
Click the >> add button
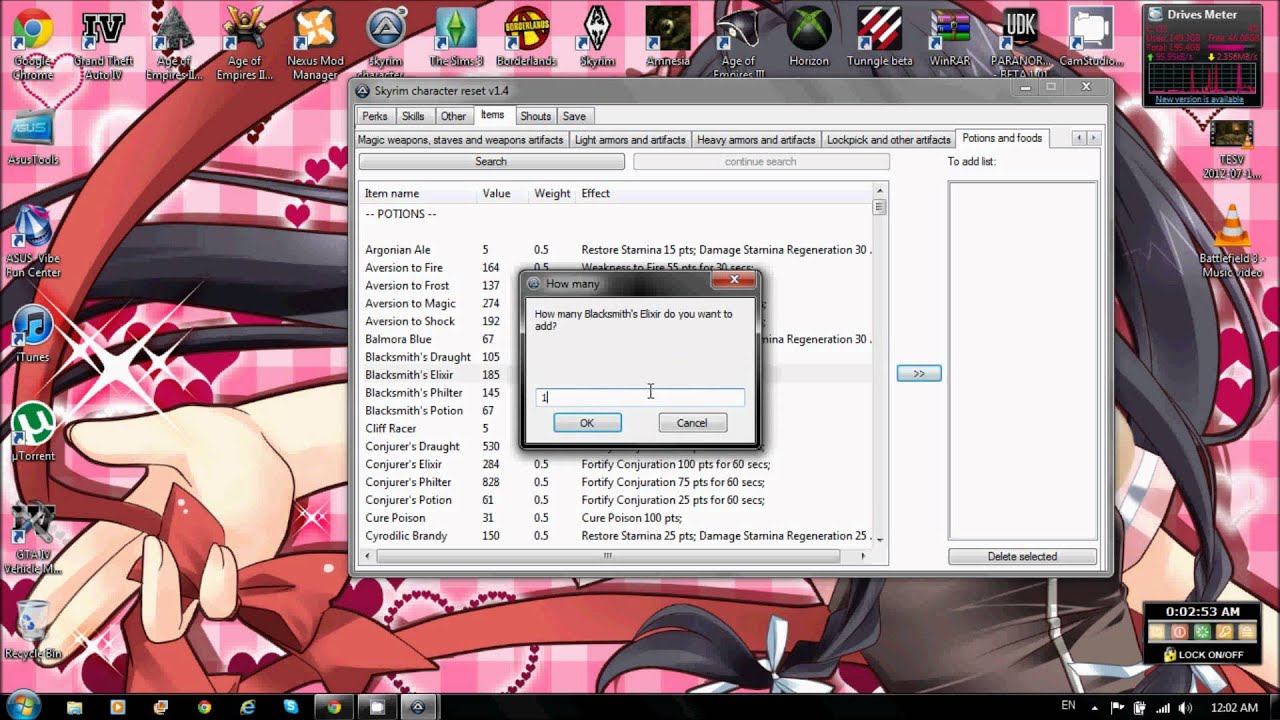click(x=918, y=373)
